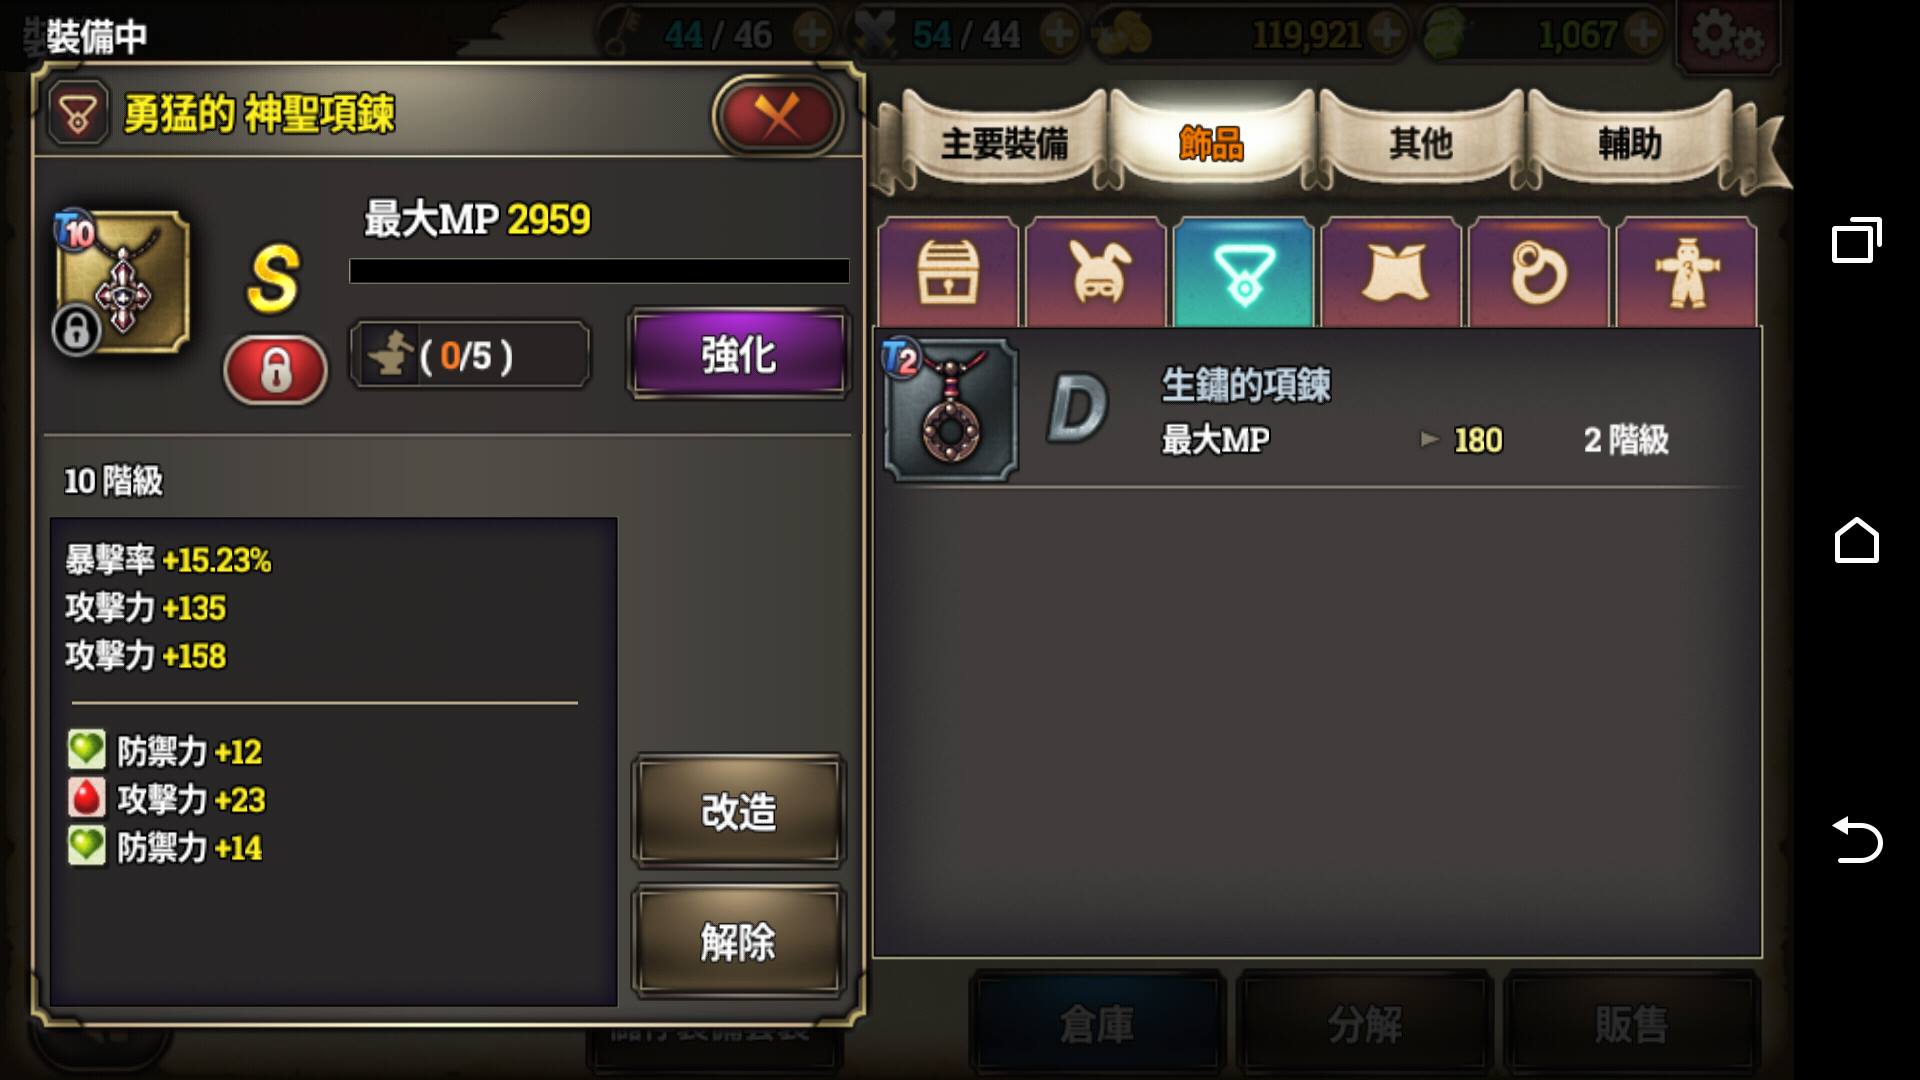
Task: Select the 生鏽的項鍊 list item
Action: (x=1316, y=410)
